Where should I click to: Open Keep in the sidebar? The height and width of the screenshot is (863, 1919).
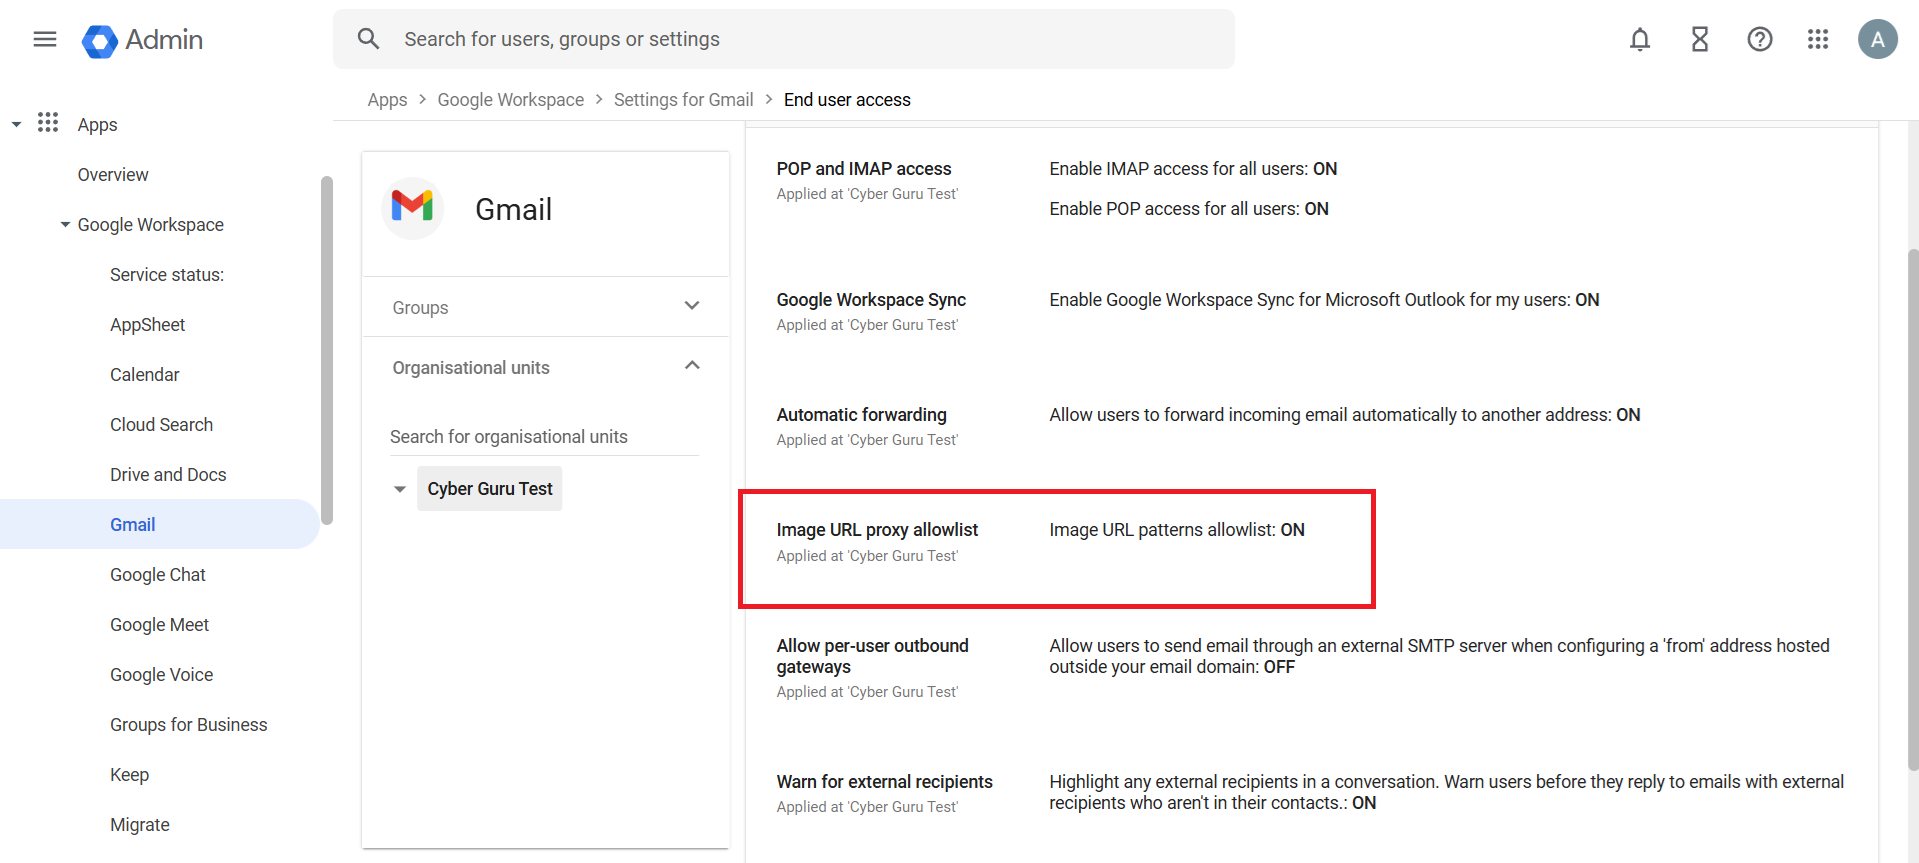pos(130,775)
